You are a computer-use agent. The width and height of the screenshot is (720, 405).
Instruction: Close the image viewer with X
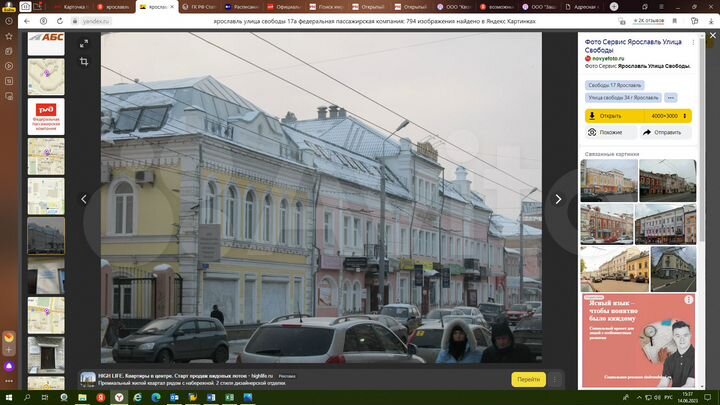712,35
